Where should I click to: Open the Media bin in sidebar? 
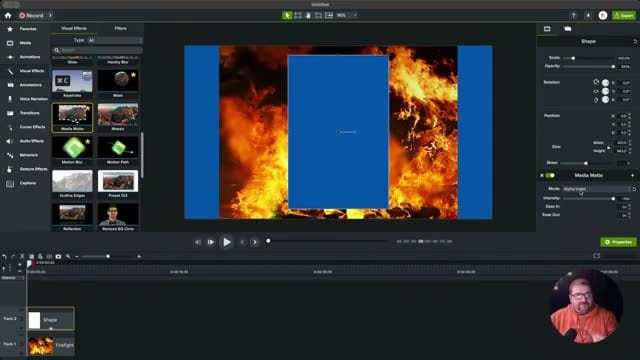[24, 43]
